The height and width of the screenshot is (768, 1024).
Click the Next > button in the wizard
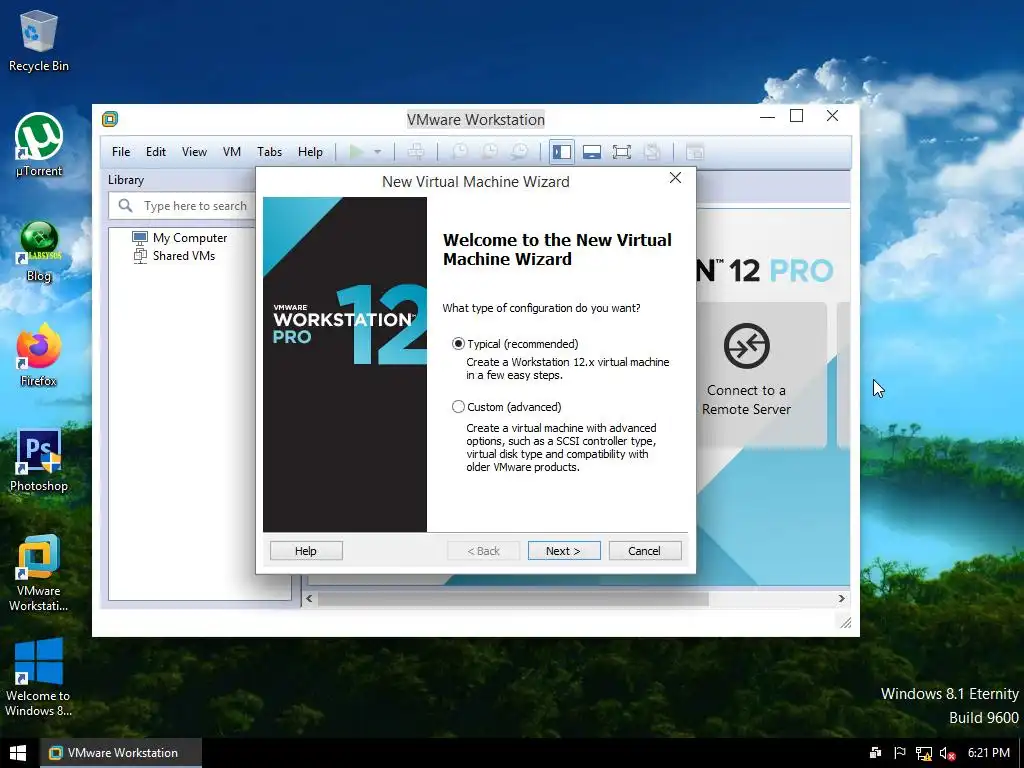point(564,551)
